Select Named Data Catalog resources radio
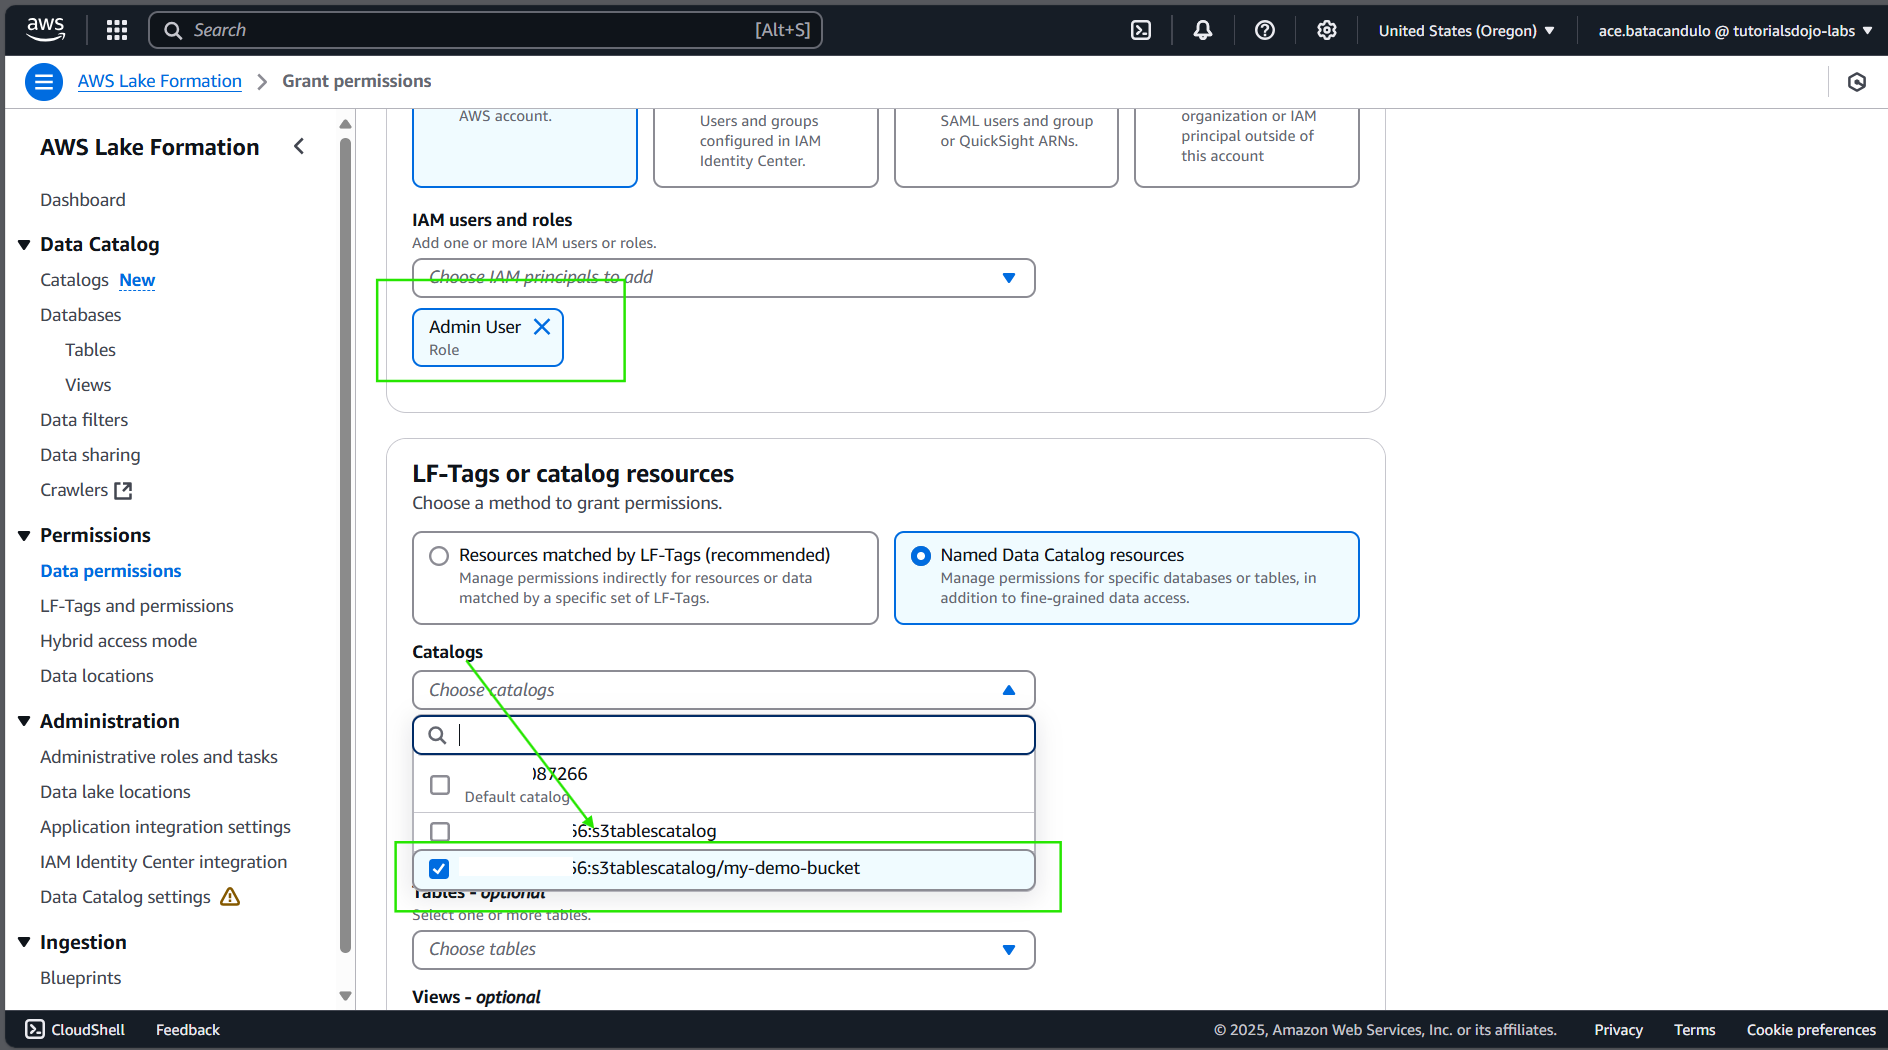 tap(921, 556)
